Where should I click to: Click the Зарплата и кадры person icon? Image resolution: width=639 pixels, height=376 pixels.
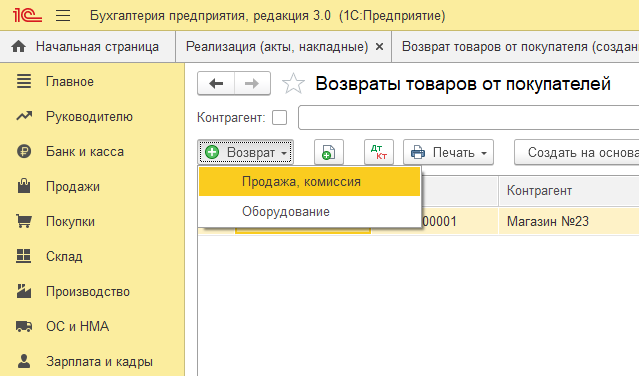pos(24,361)
